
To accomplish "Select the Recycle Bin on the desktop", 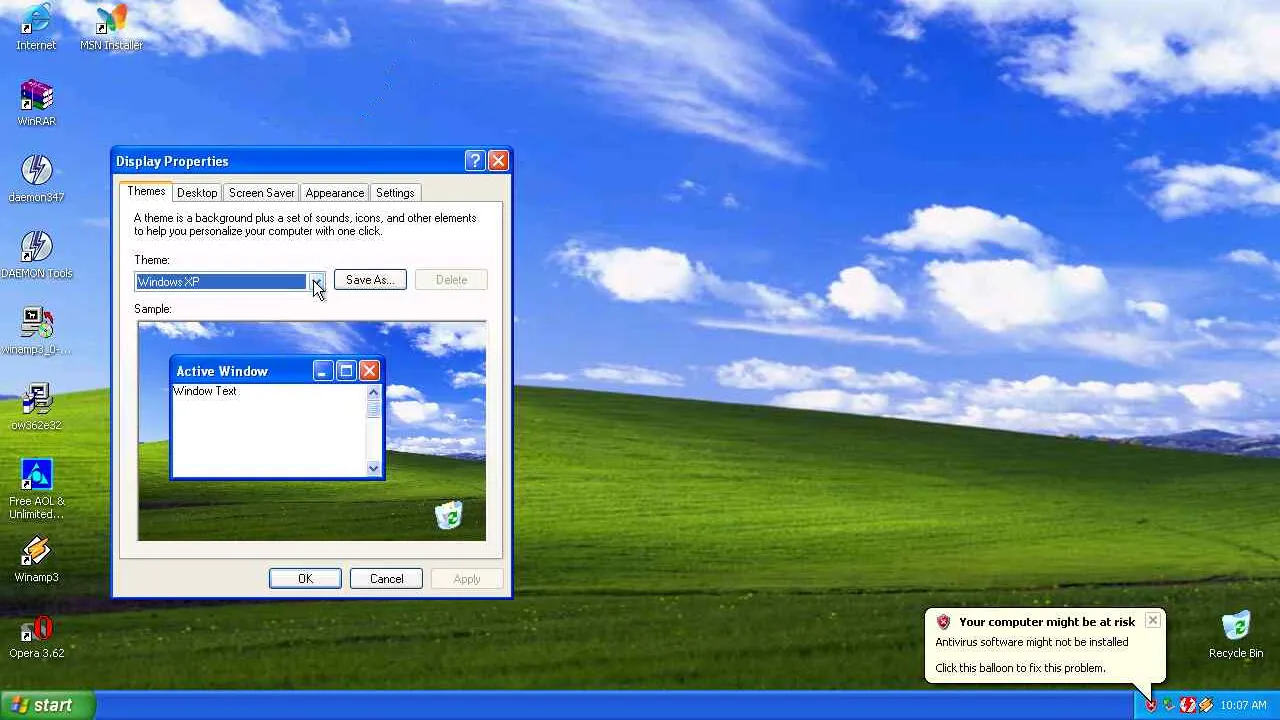I will [1236, 634].
